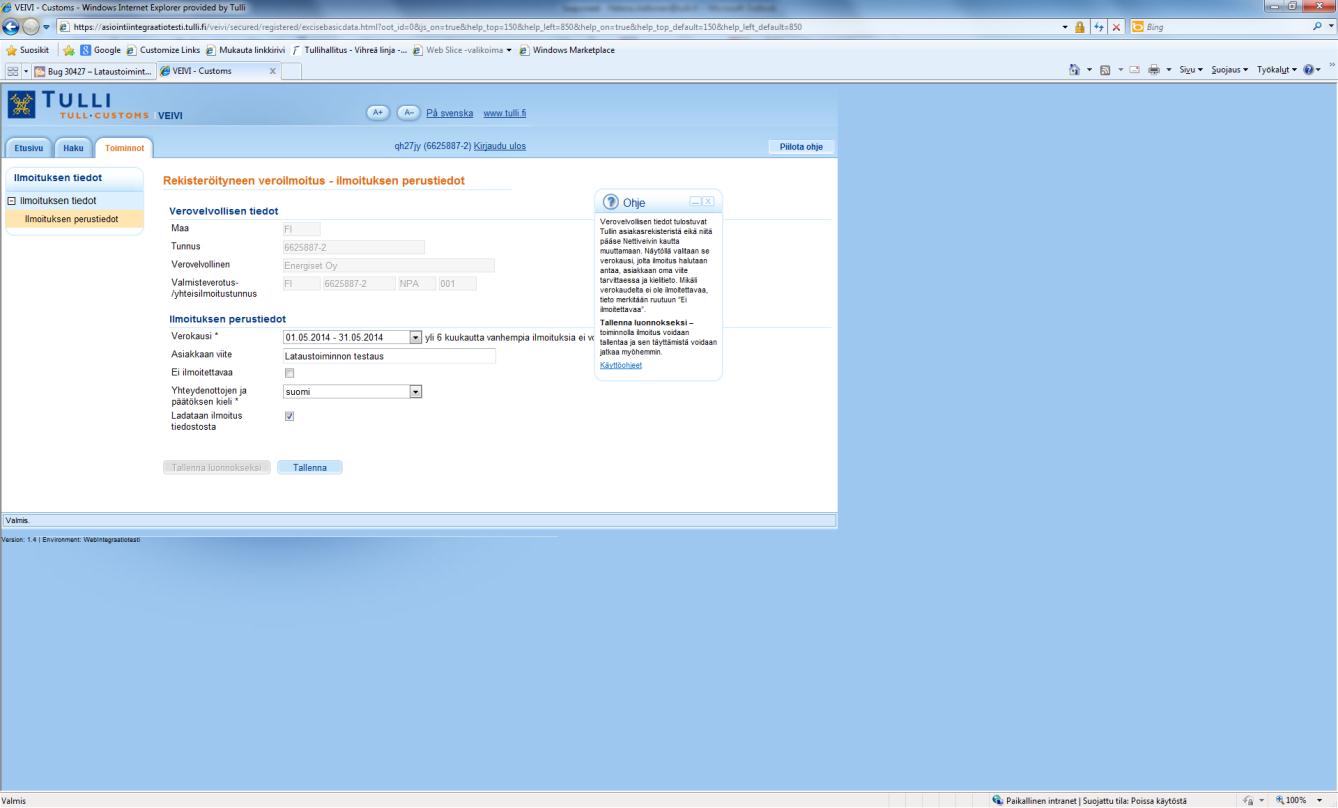Click the Piilota ohje button
The image size is (1338, 808).
pos(801,147)
